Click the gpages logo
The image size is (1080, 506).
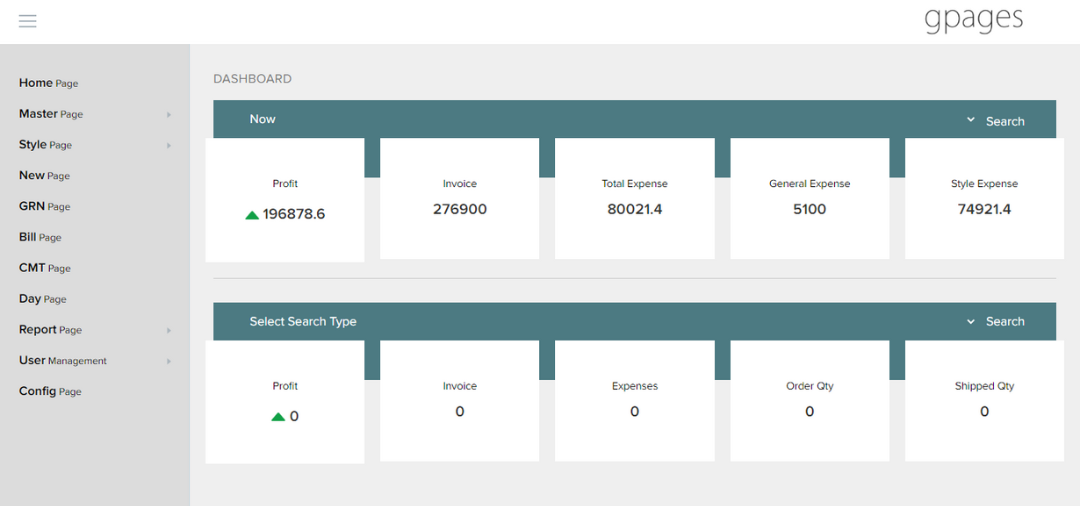click(x=973, y=19)
